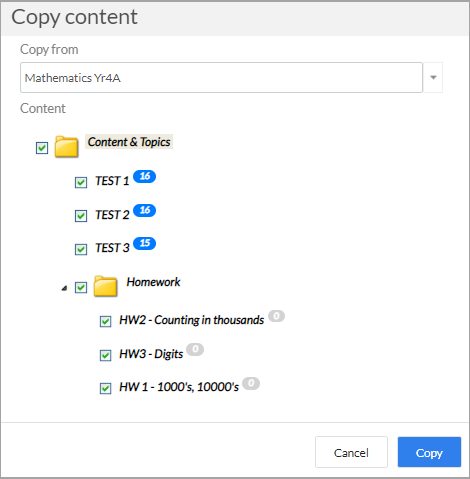This screenshot has height=479, width=470.
Task: Click the blue 16 badge beside TEST 2
Action: point(145,210)
